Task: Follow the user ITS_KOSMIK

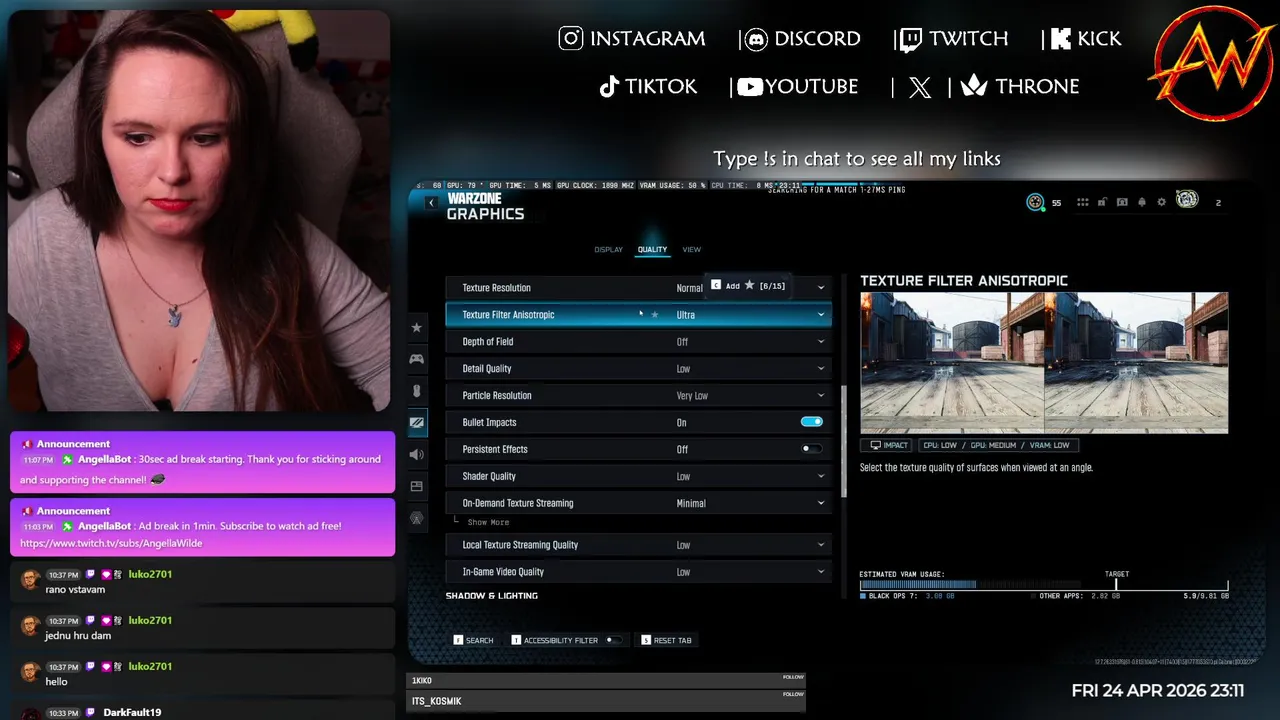Action: (x=793, y=694)
